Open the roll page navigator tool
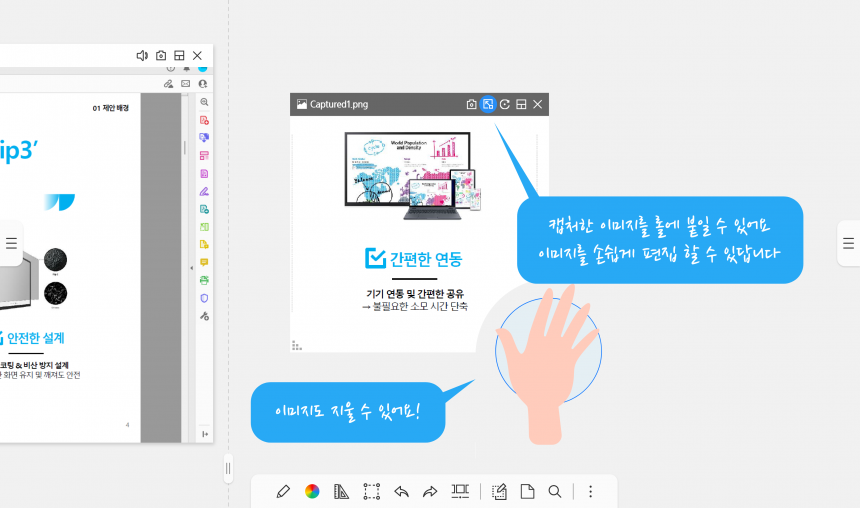 [x=460, y=491]
